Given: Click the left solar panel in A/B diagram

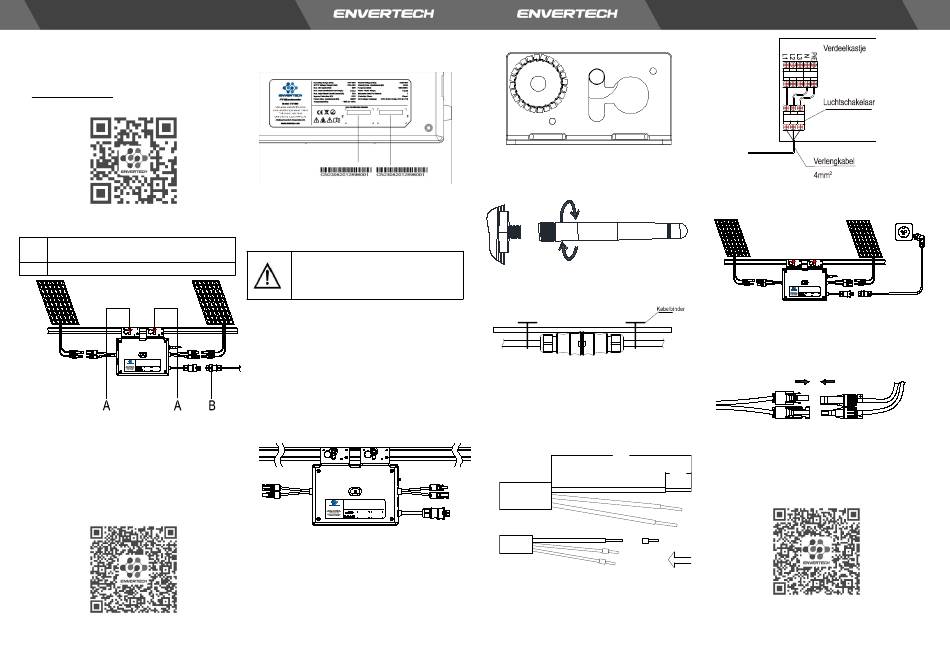Looking at the screenshot, I should coord(58,302).
